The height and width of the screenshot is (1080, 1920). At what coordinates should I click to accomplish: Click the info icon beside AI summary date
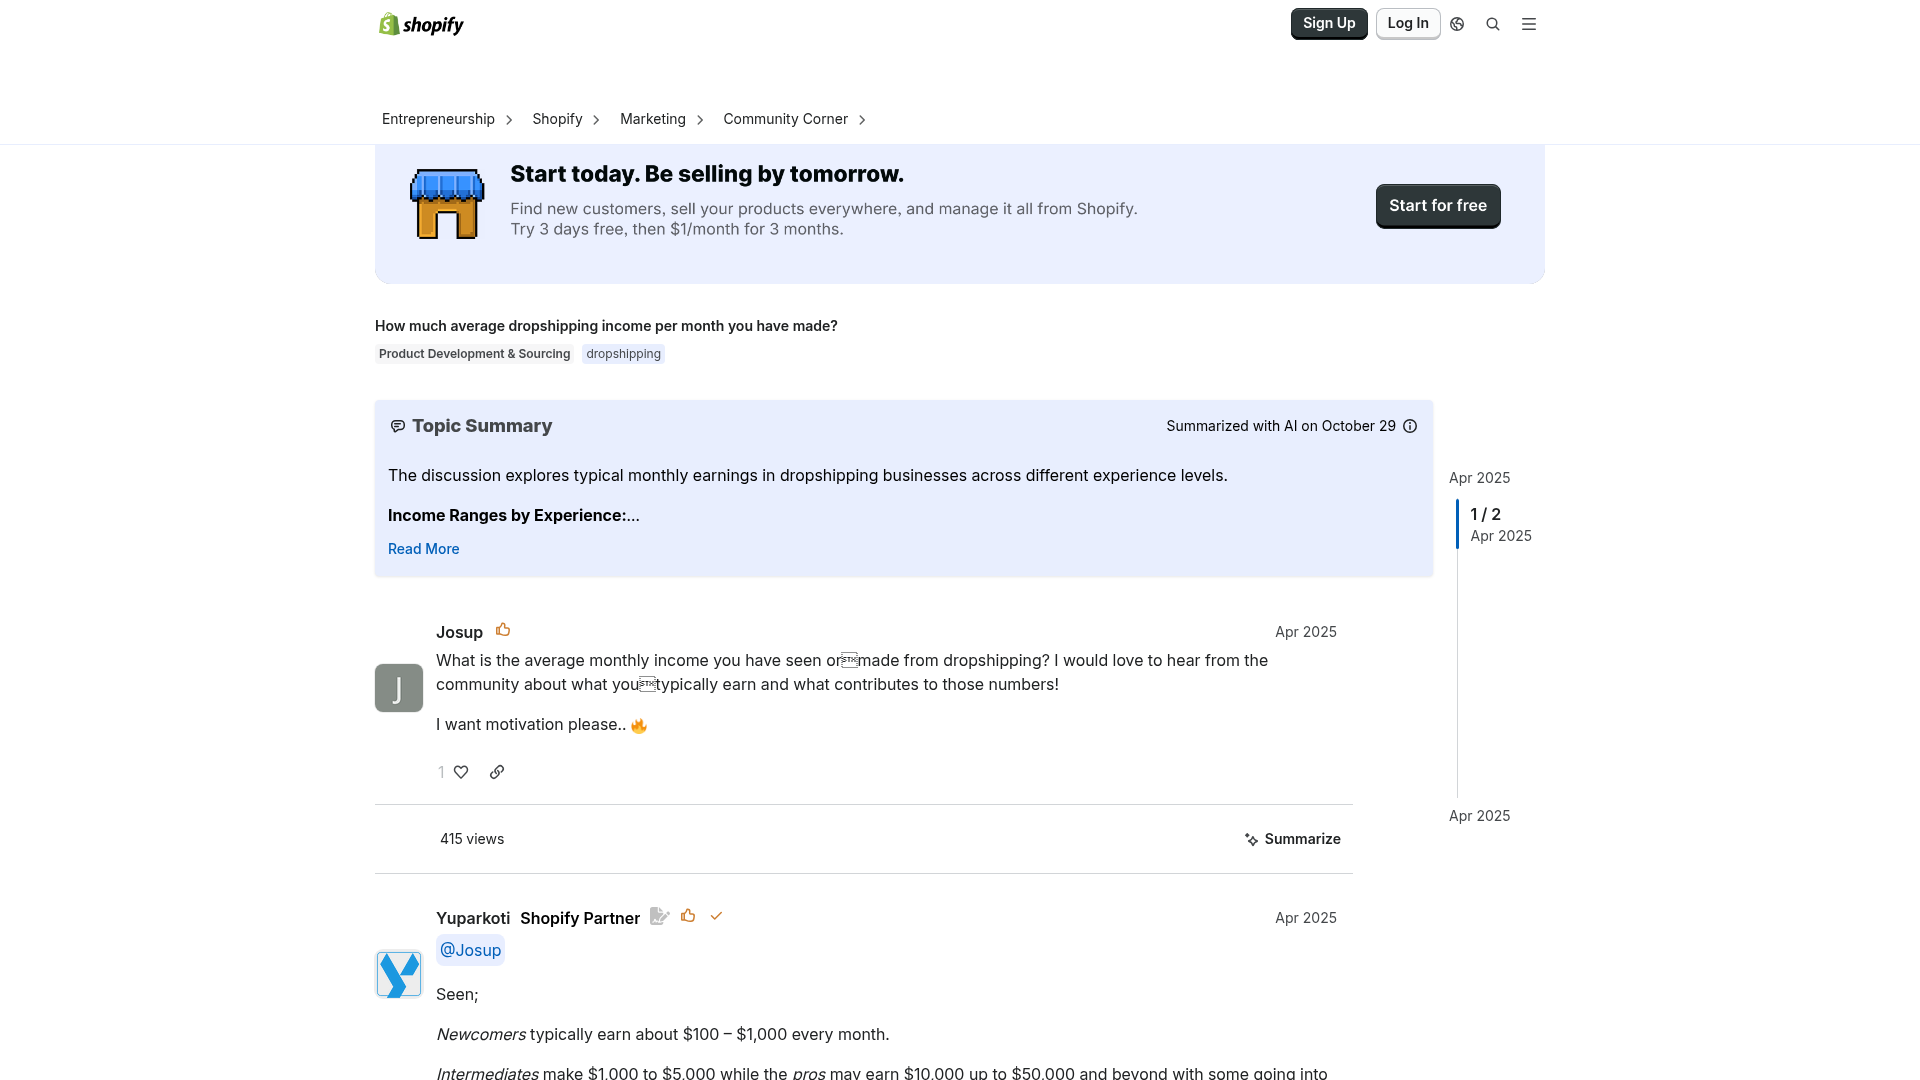pyautogui.click(x=1410, y=426)
